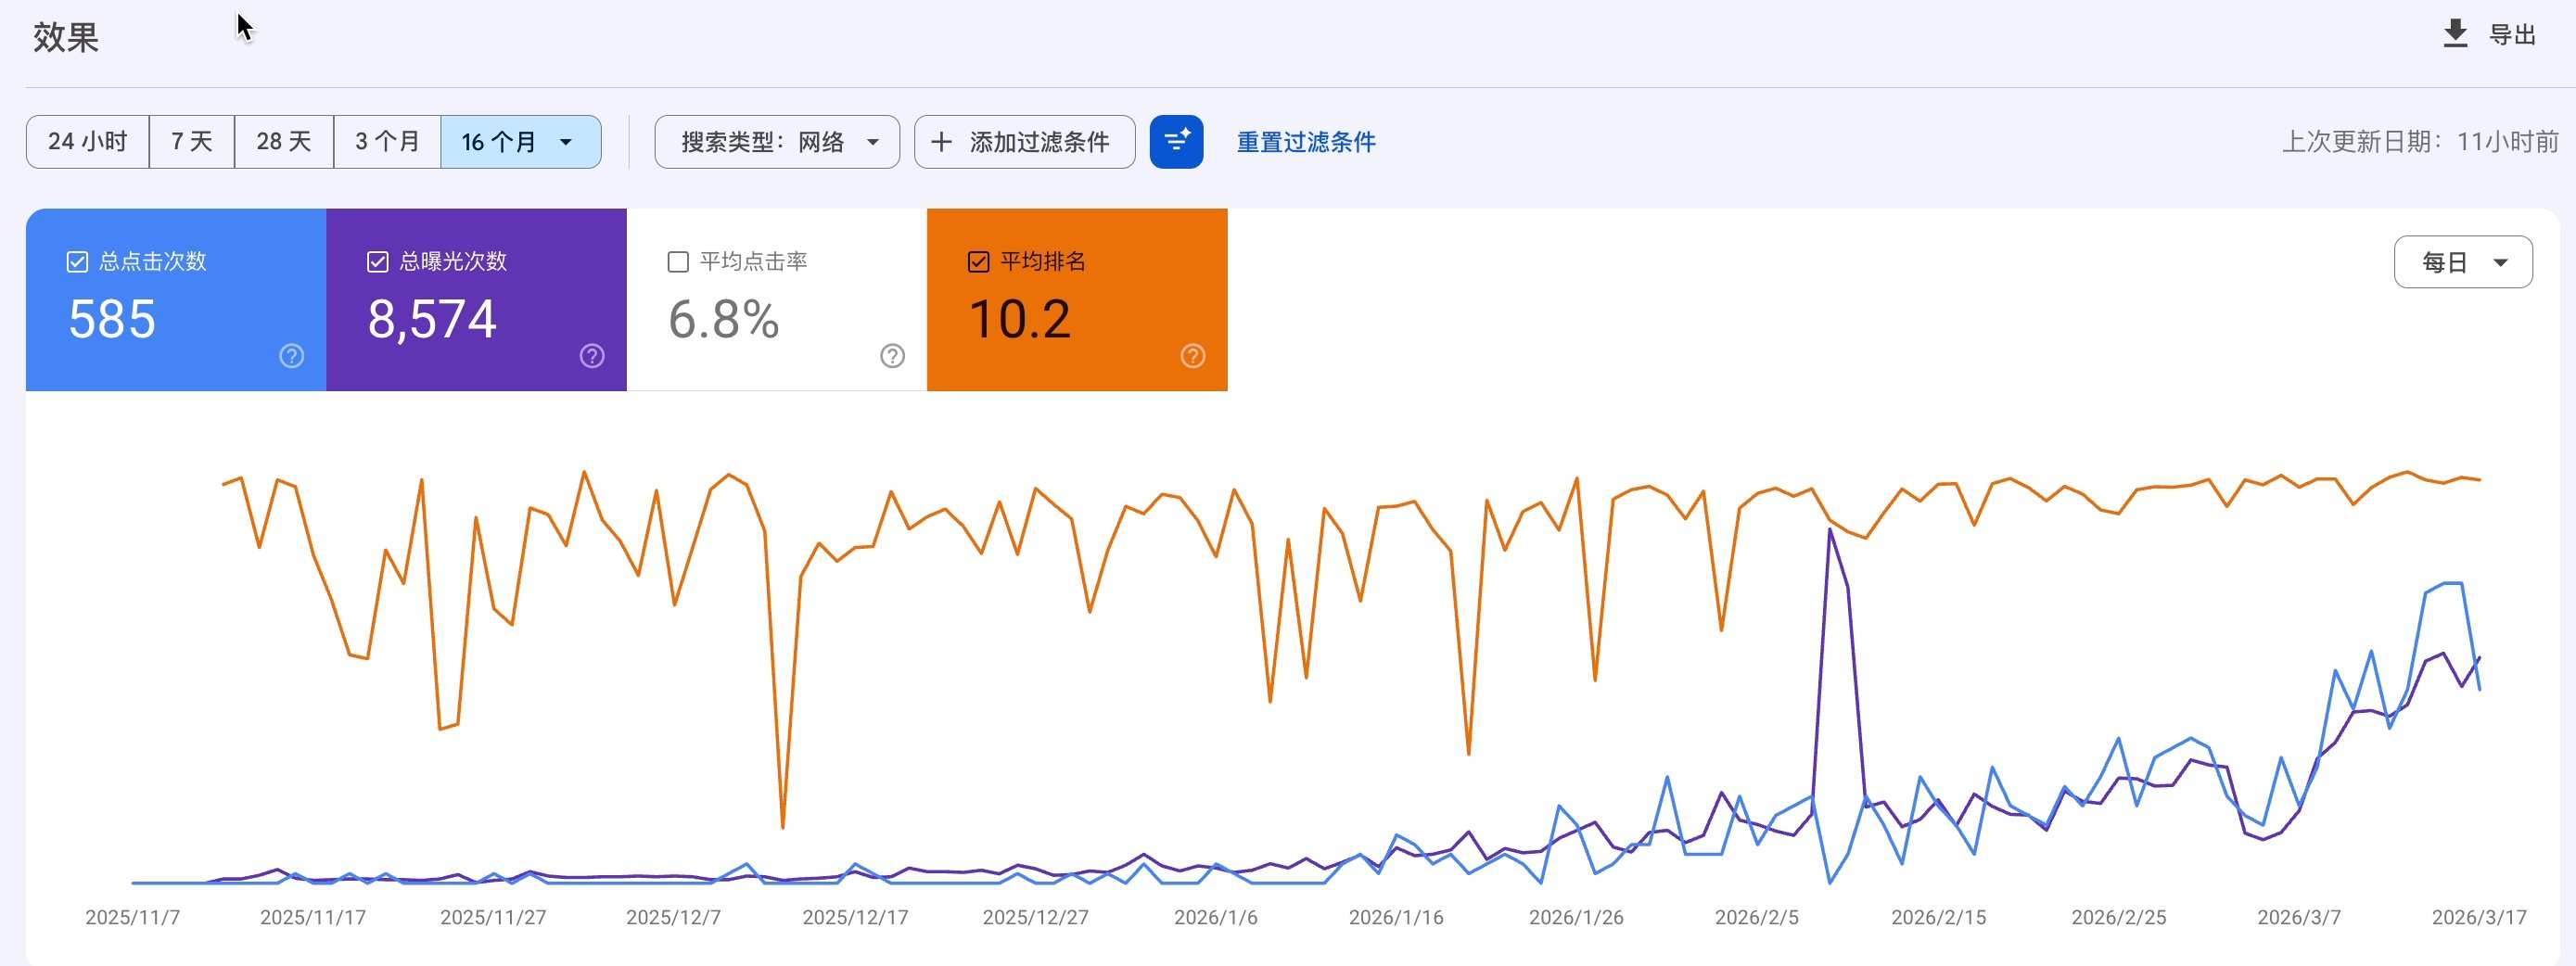Image resolution: width=2576 pixels, height=966 pixels.
Task: Click the 上次更新日期：11小时前 text
Action: click(2420, 142)
